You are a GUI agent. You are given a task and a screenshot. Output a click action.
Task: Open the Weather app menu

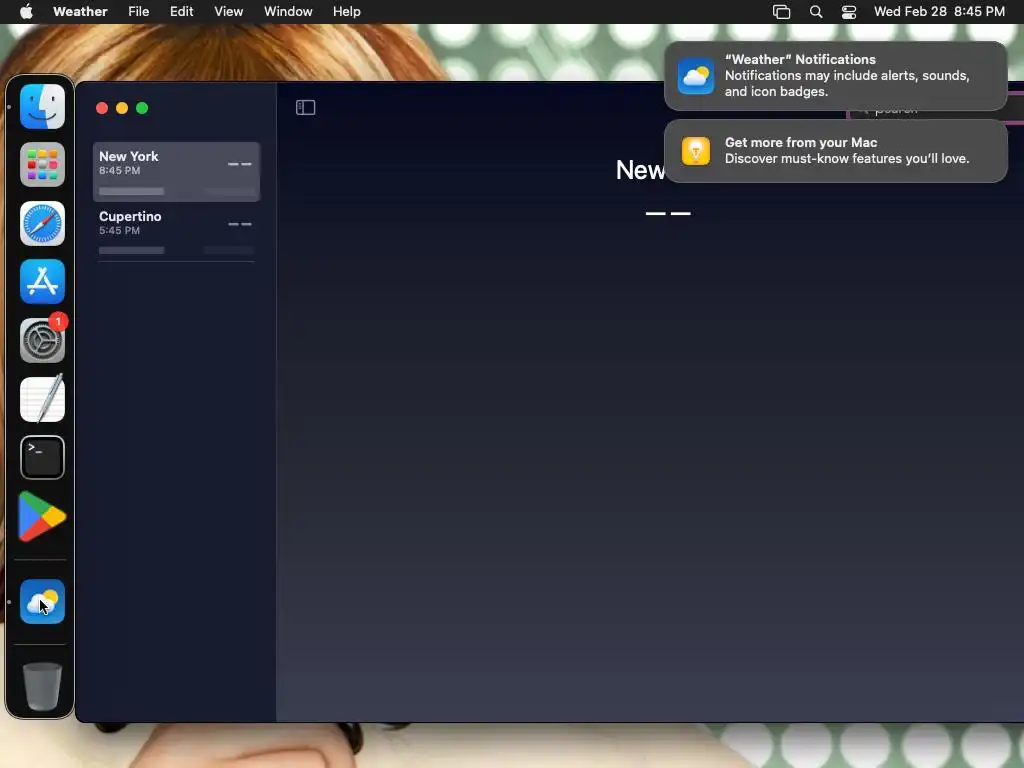[x=80, y=12]
